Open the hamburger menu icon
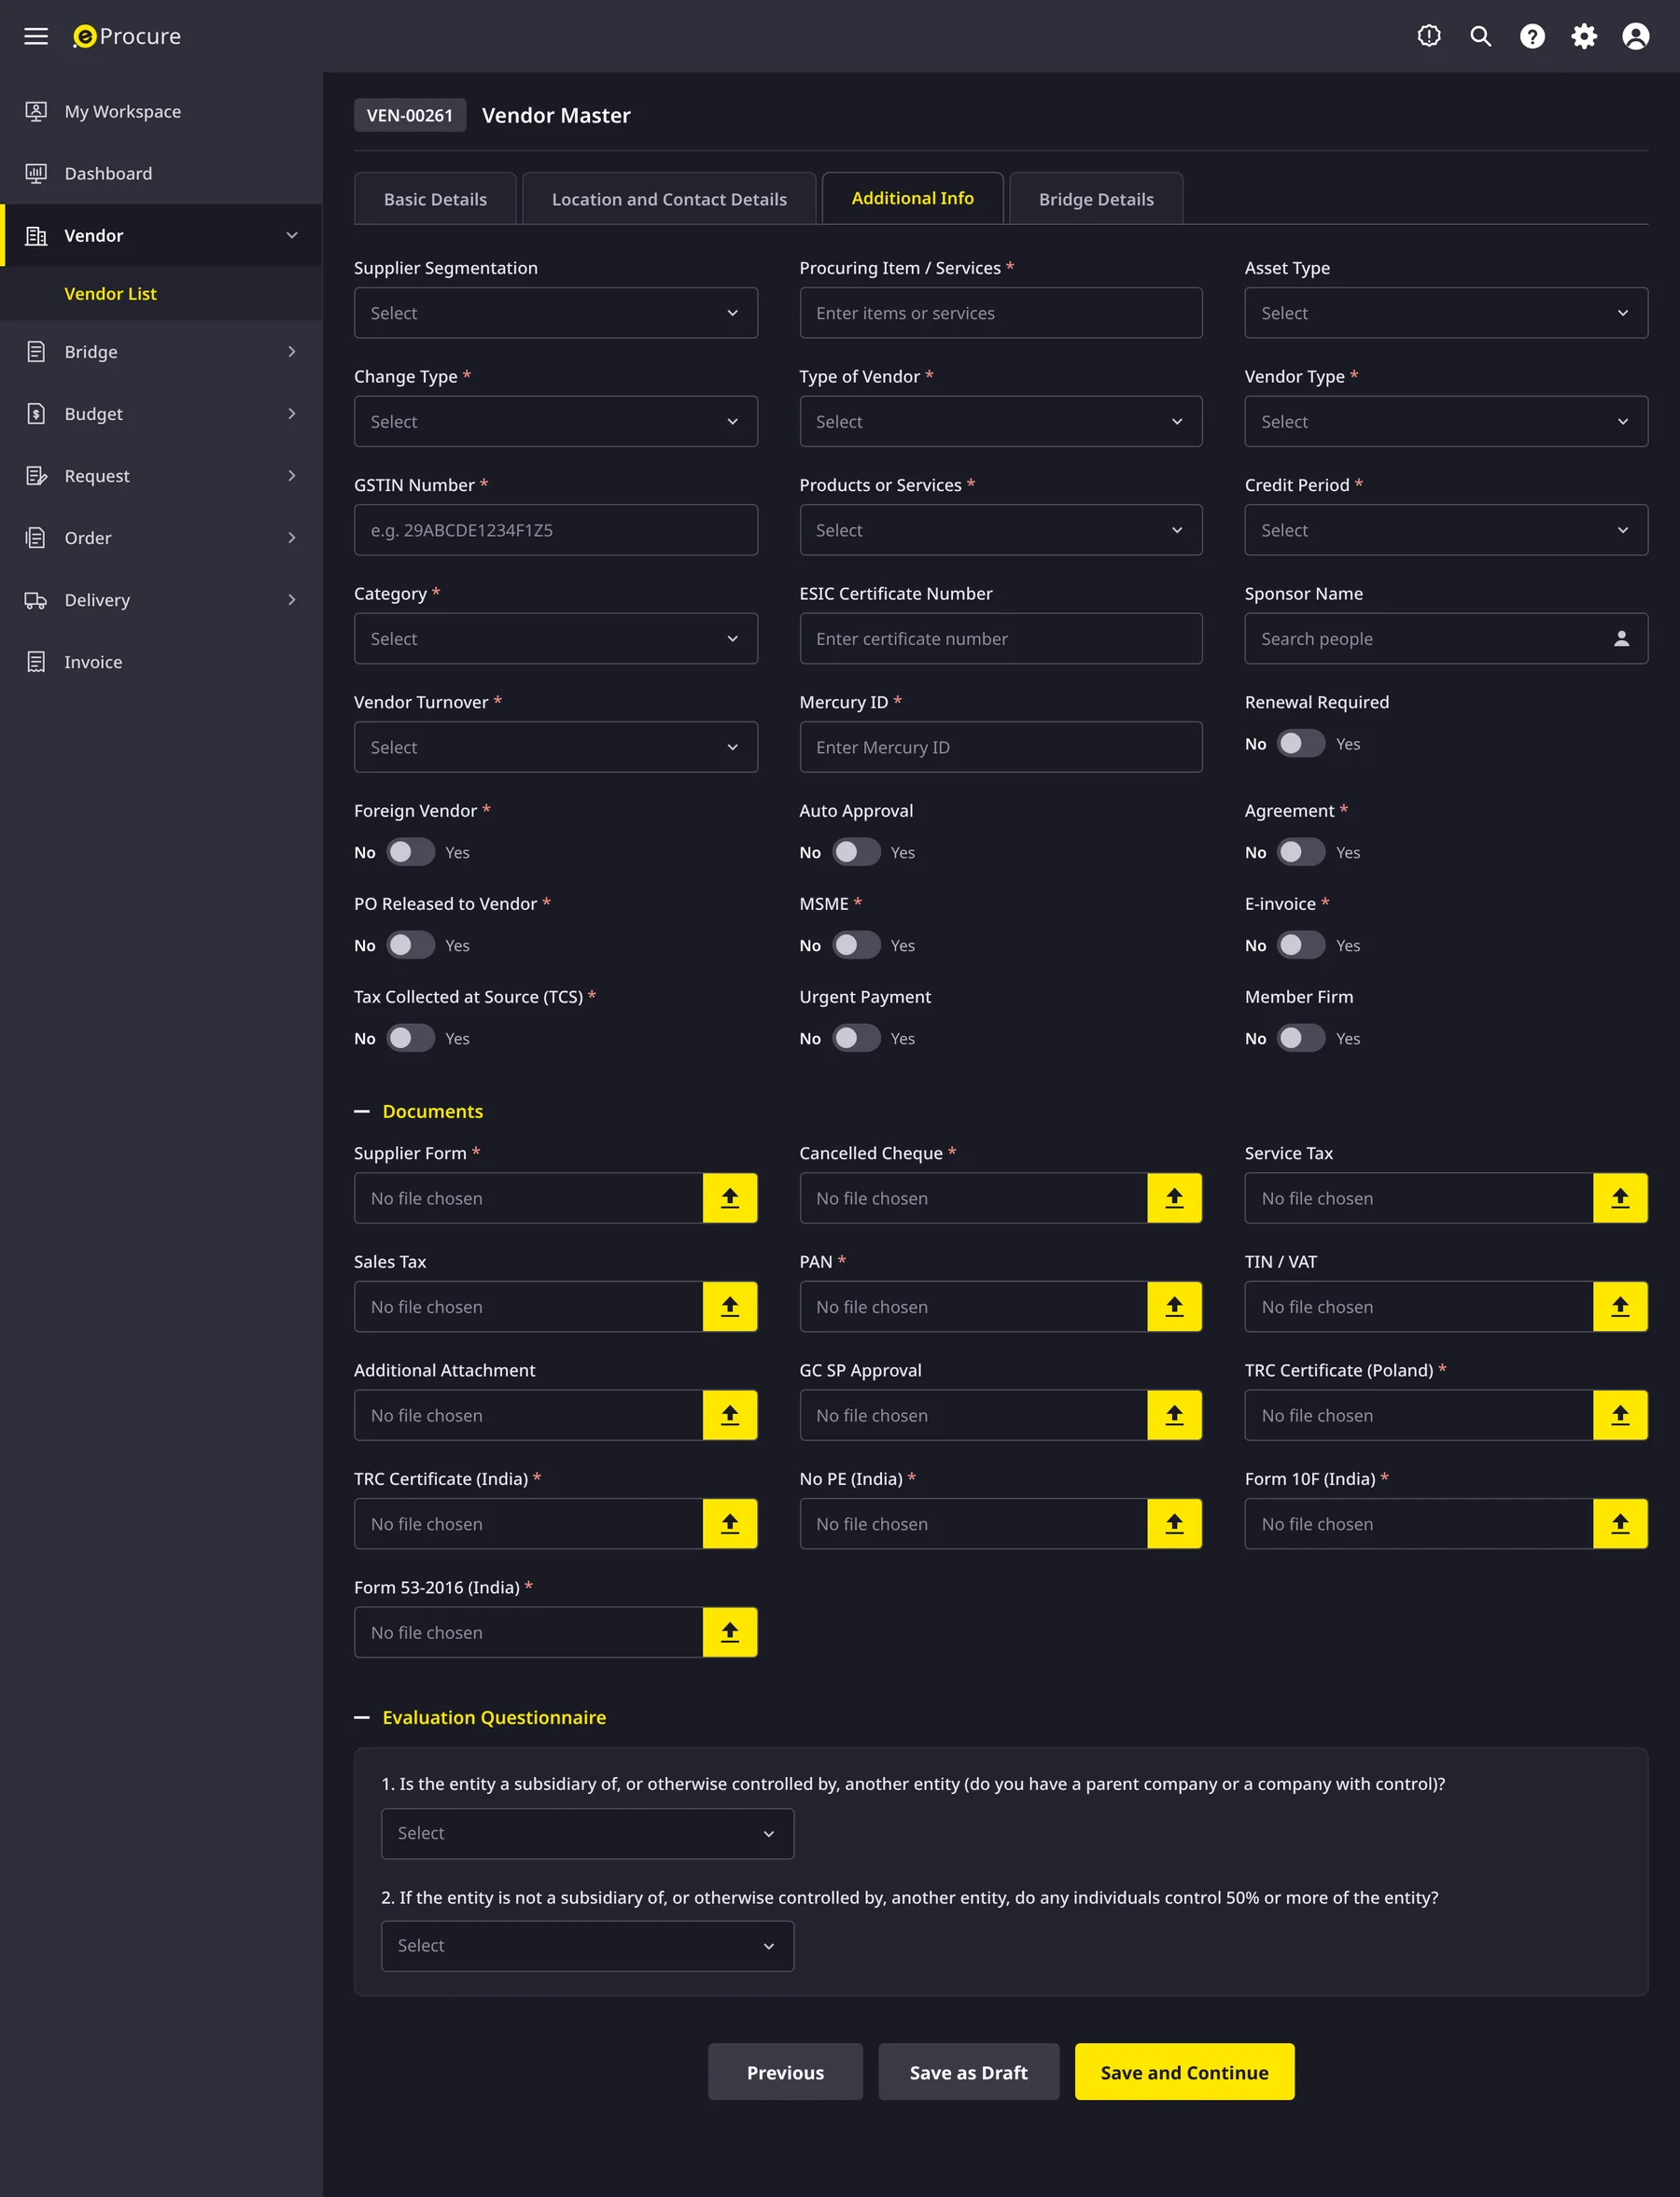Viewport: 1680px width, 2197px height. pyautogui.click(x=36, y=36)
